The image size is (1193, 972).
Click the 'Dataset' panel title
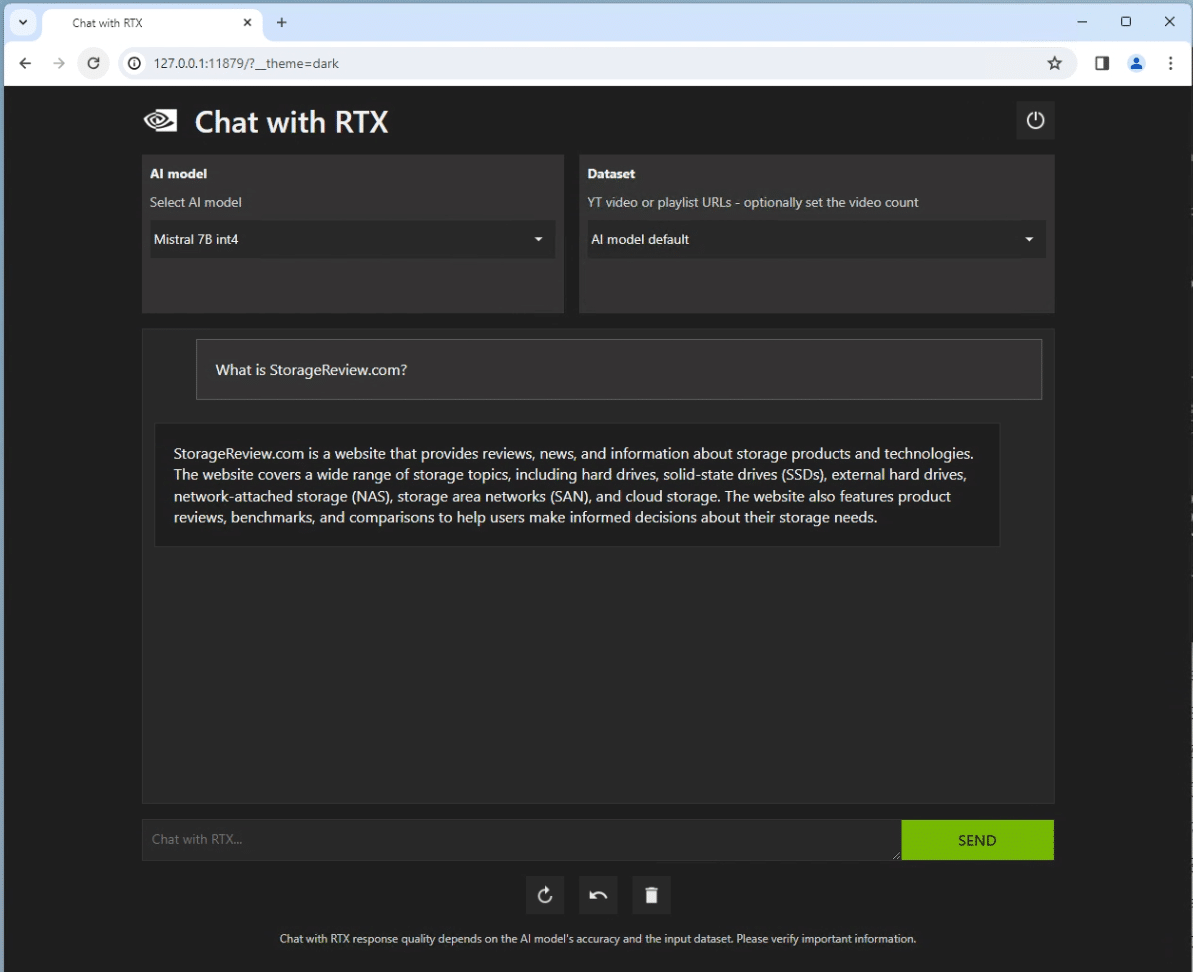tap(611, 173)
